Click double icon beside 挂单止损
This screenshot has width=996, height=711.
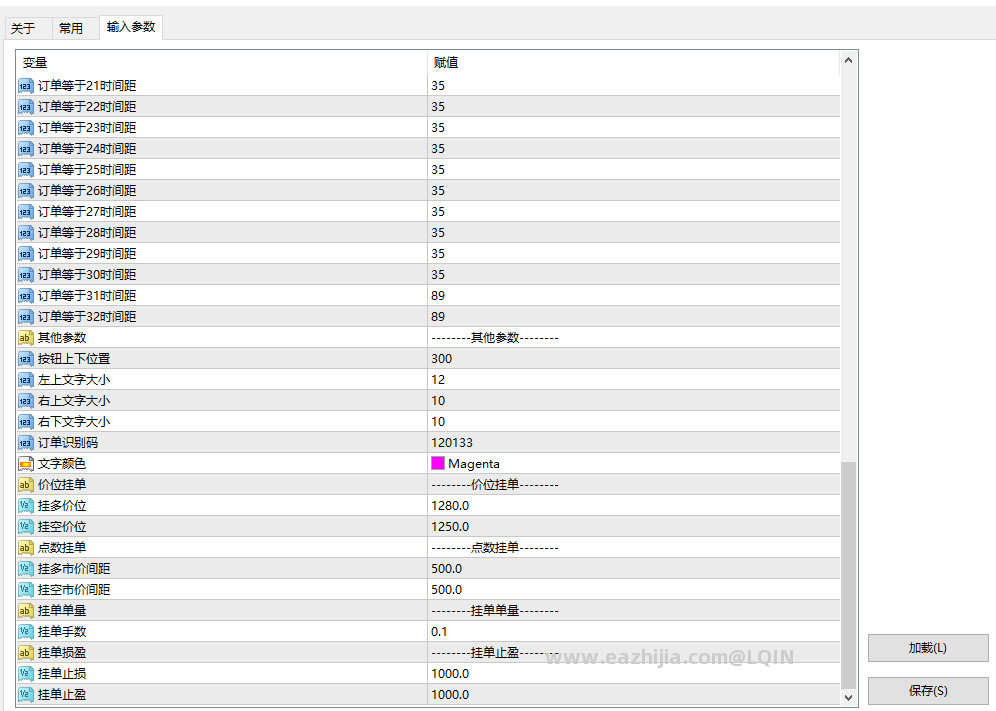[x=25, y=673]
